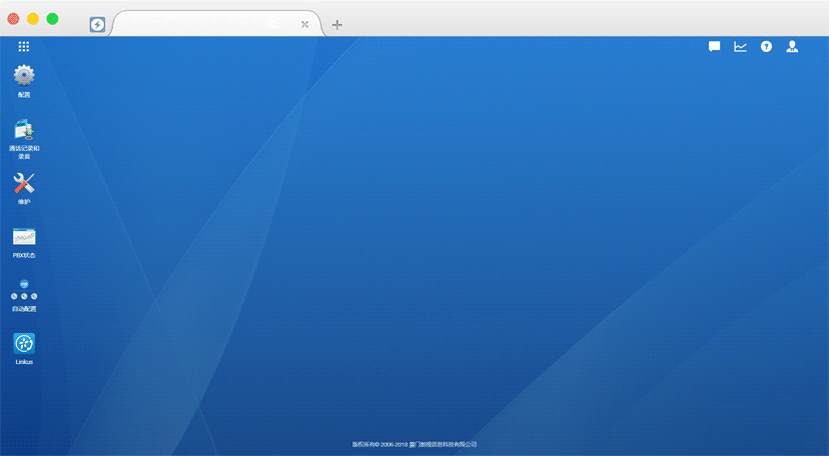Open 通话记录和录音 call records icon
Screen dimensions: 829x456
tap(24, 130)
